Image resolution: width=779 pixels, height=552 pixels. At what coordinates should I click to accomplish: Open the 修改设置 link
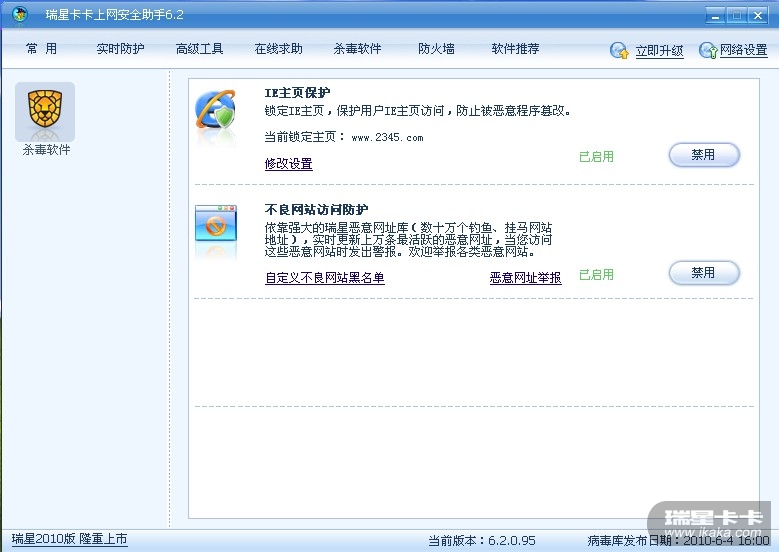pos(289,163)
